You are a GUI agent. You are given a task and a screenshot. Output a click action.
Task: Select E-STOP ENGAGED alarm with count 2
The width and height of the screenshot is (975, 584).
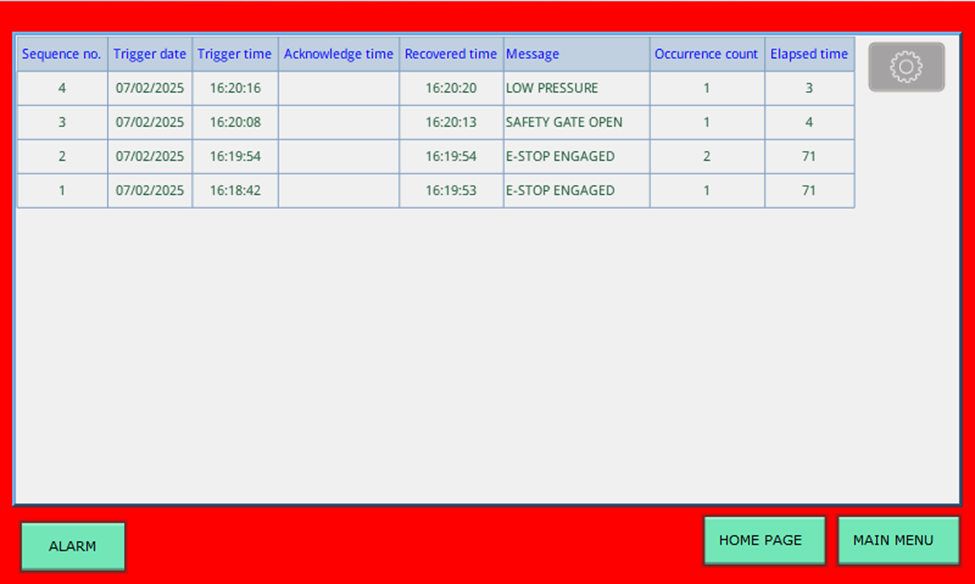click(x=575, y=156)
